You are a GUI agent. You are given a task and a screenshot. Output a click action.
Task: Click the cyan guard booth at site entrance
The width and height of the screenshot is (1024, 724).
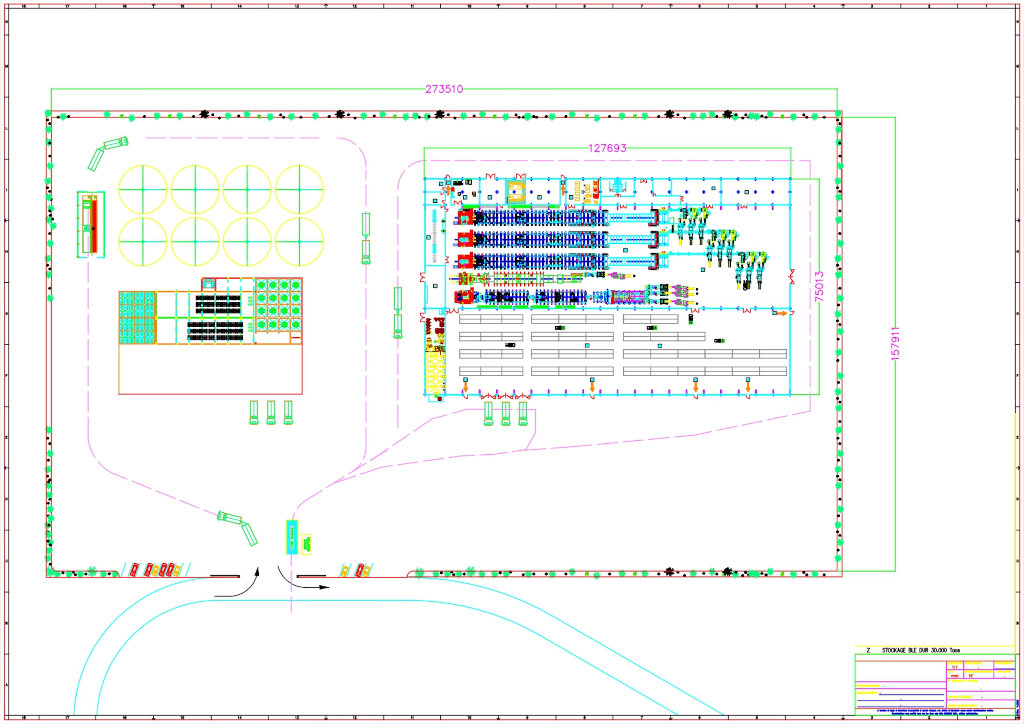[291, 538]
